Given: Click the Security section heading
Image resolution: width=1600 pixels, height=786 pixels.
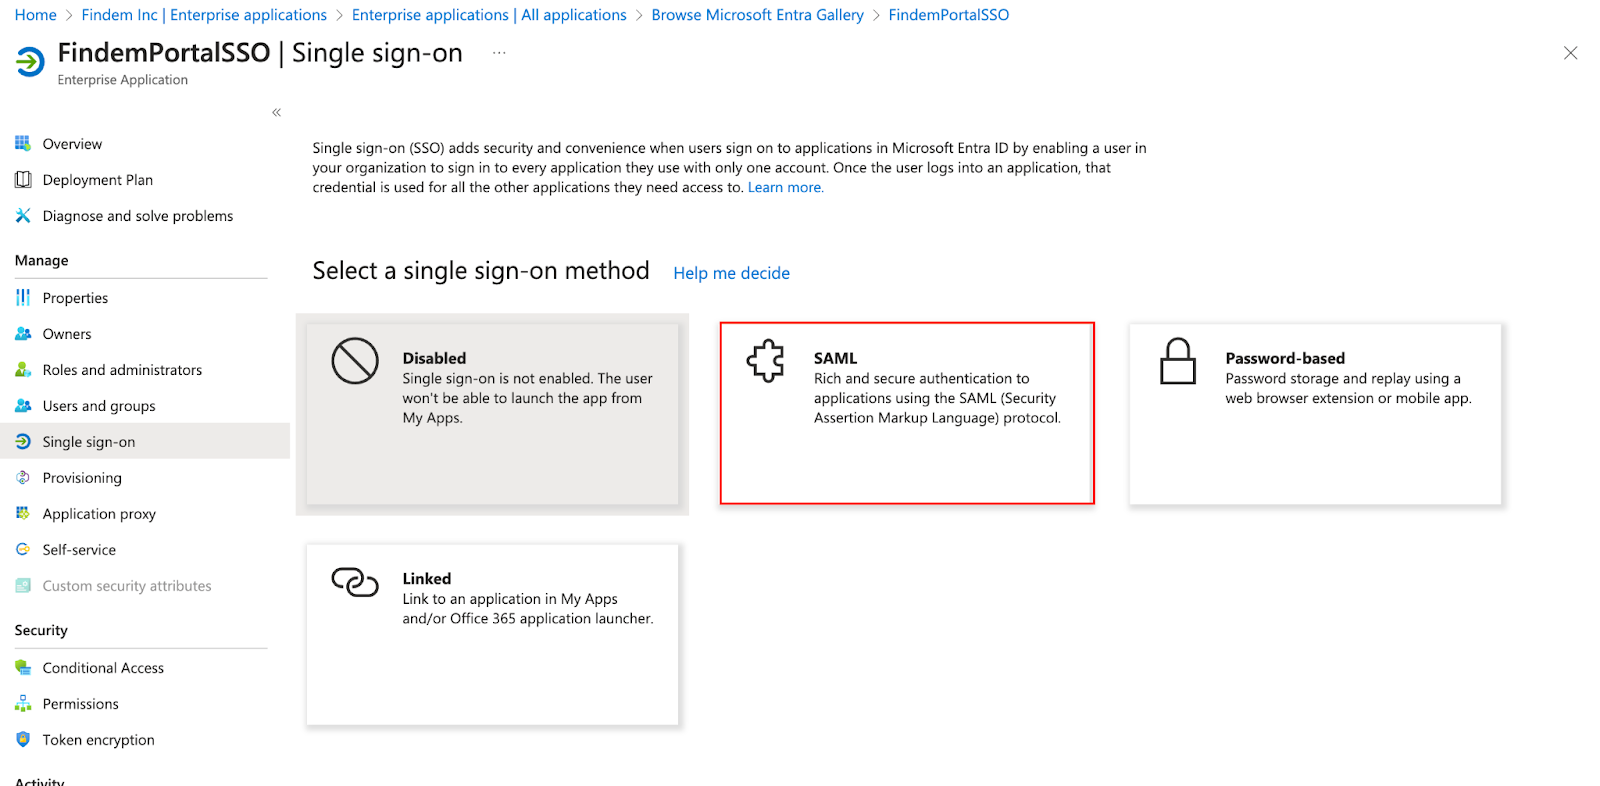Looking at the screenshot, I should tap(41, 630).
